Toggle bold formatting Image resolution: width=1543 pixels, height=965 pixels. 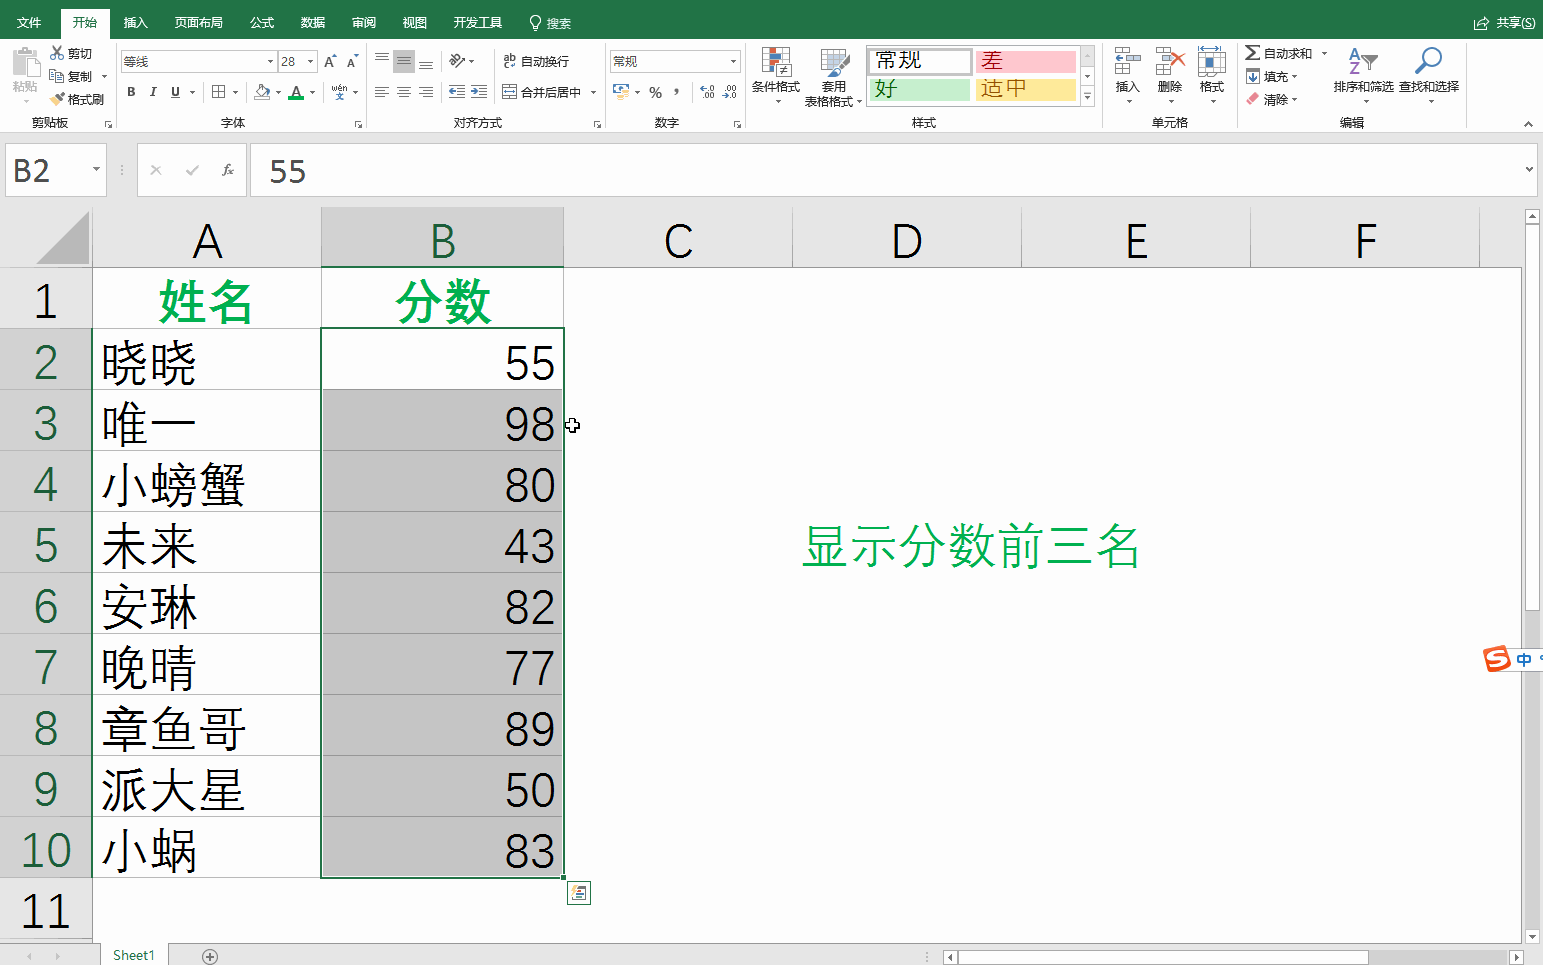131,92
